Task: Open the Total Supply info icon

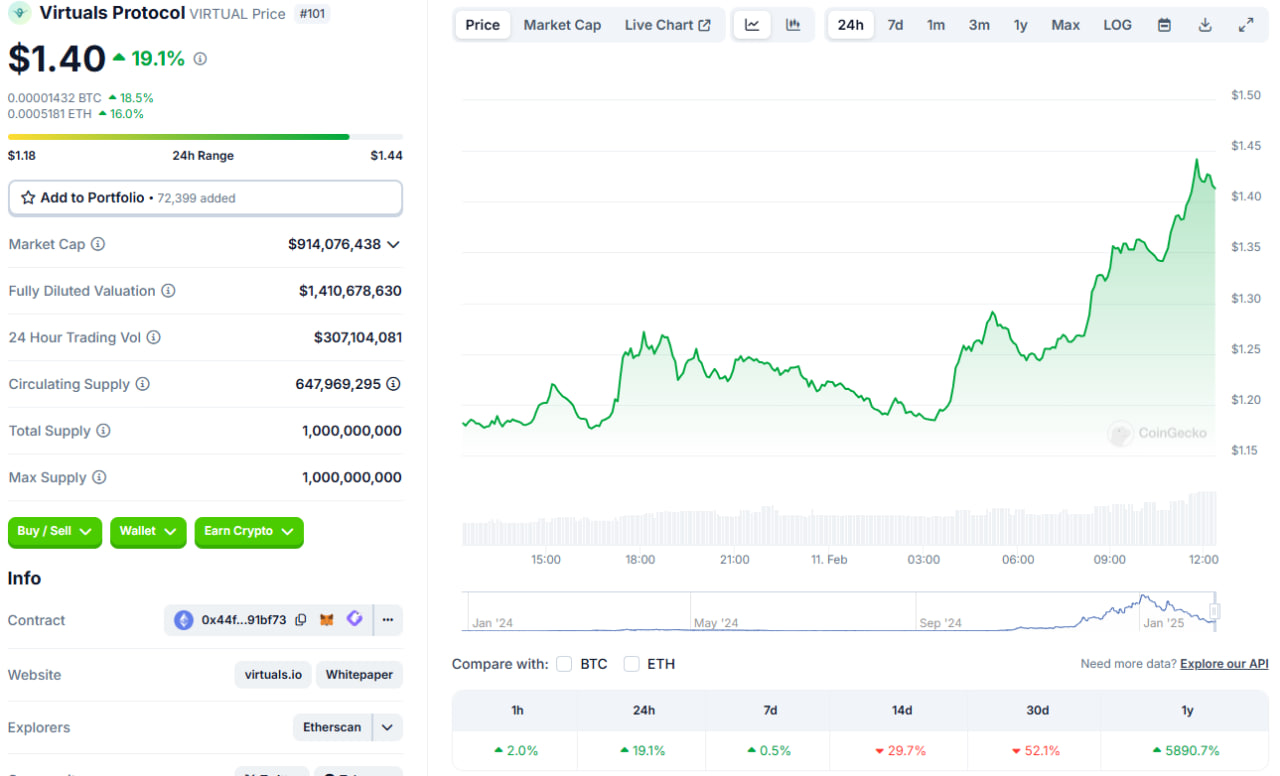Action: [x=103, y=431]
